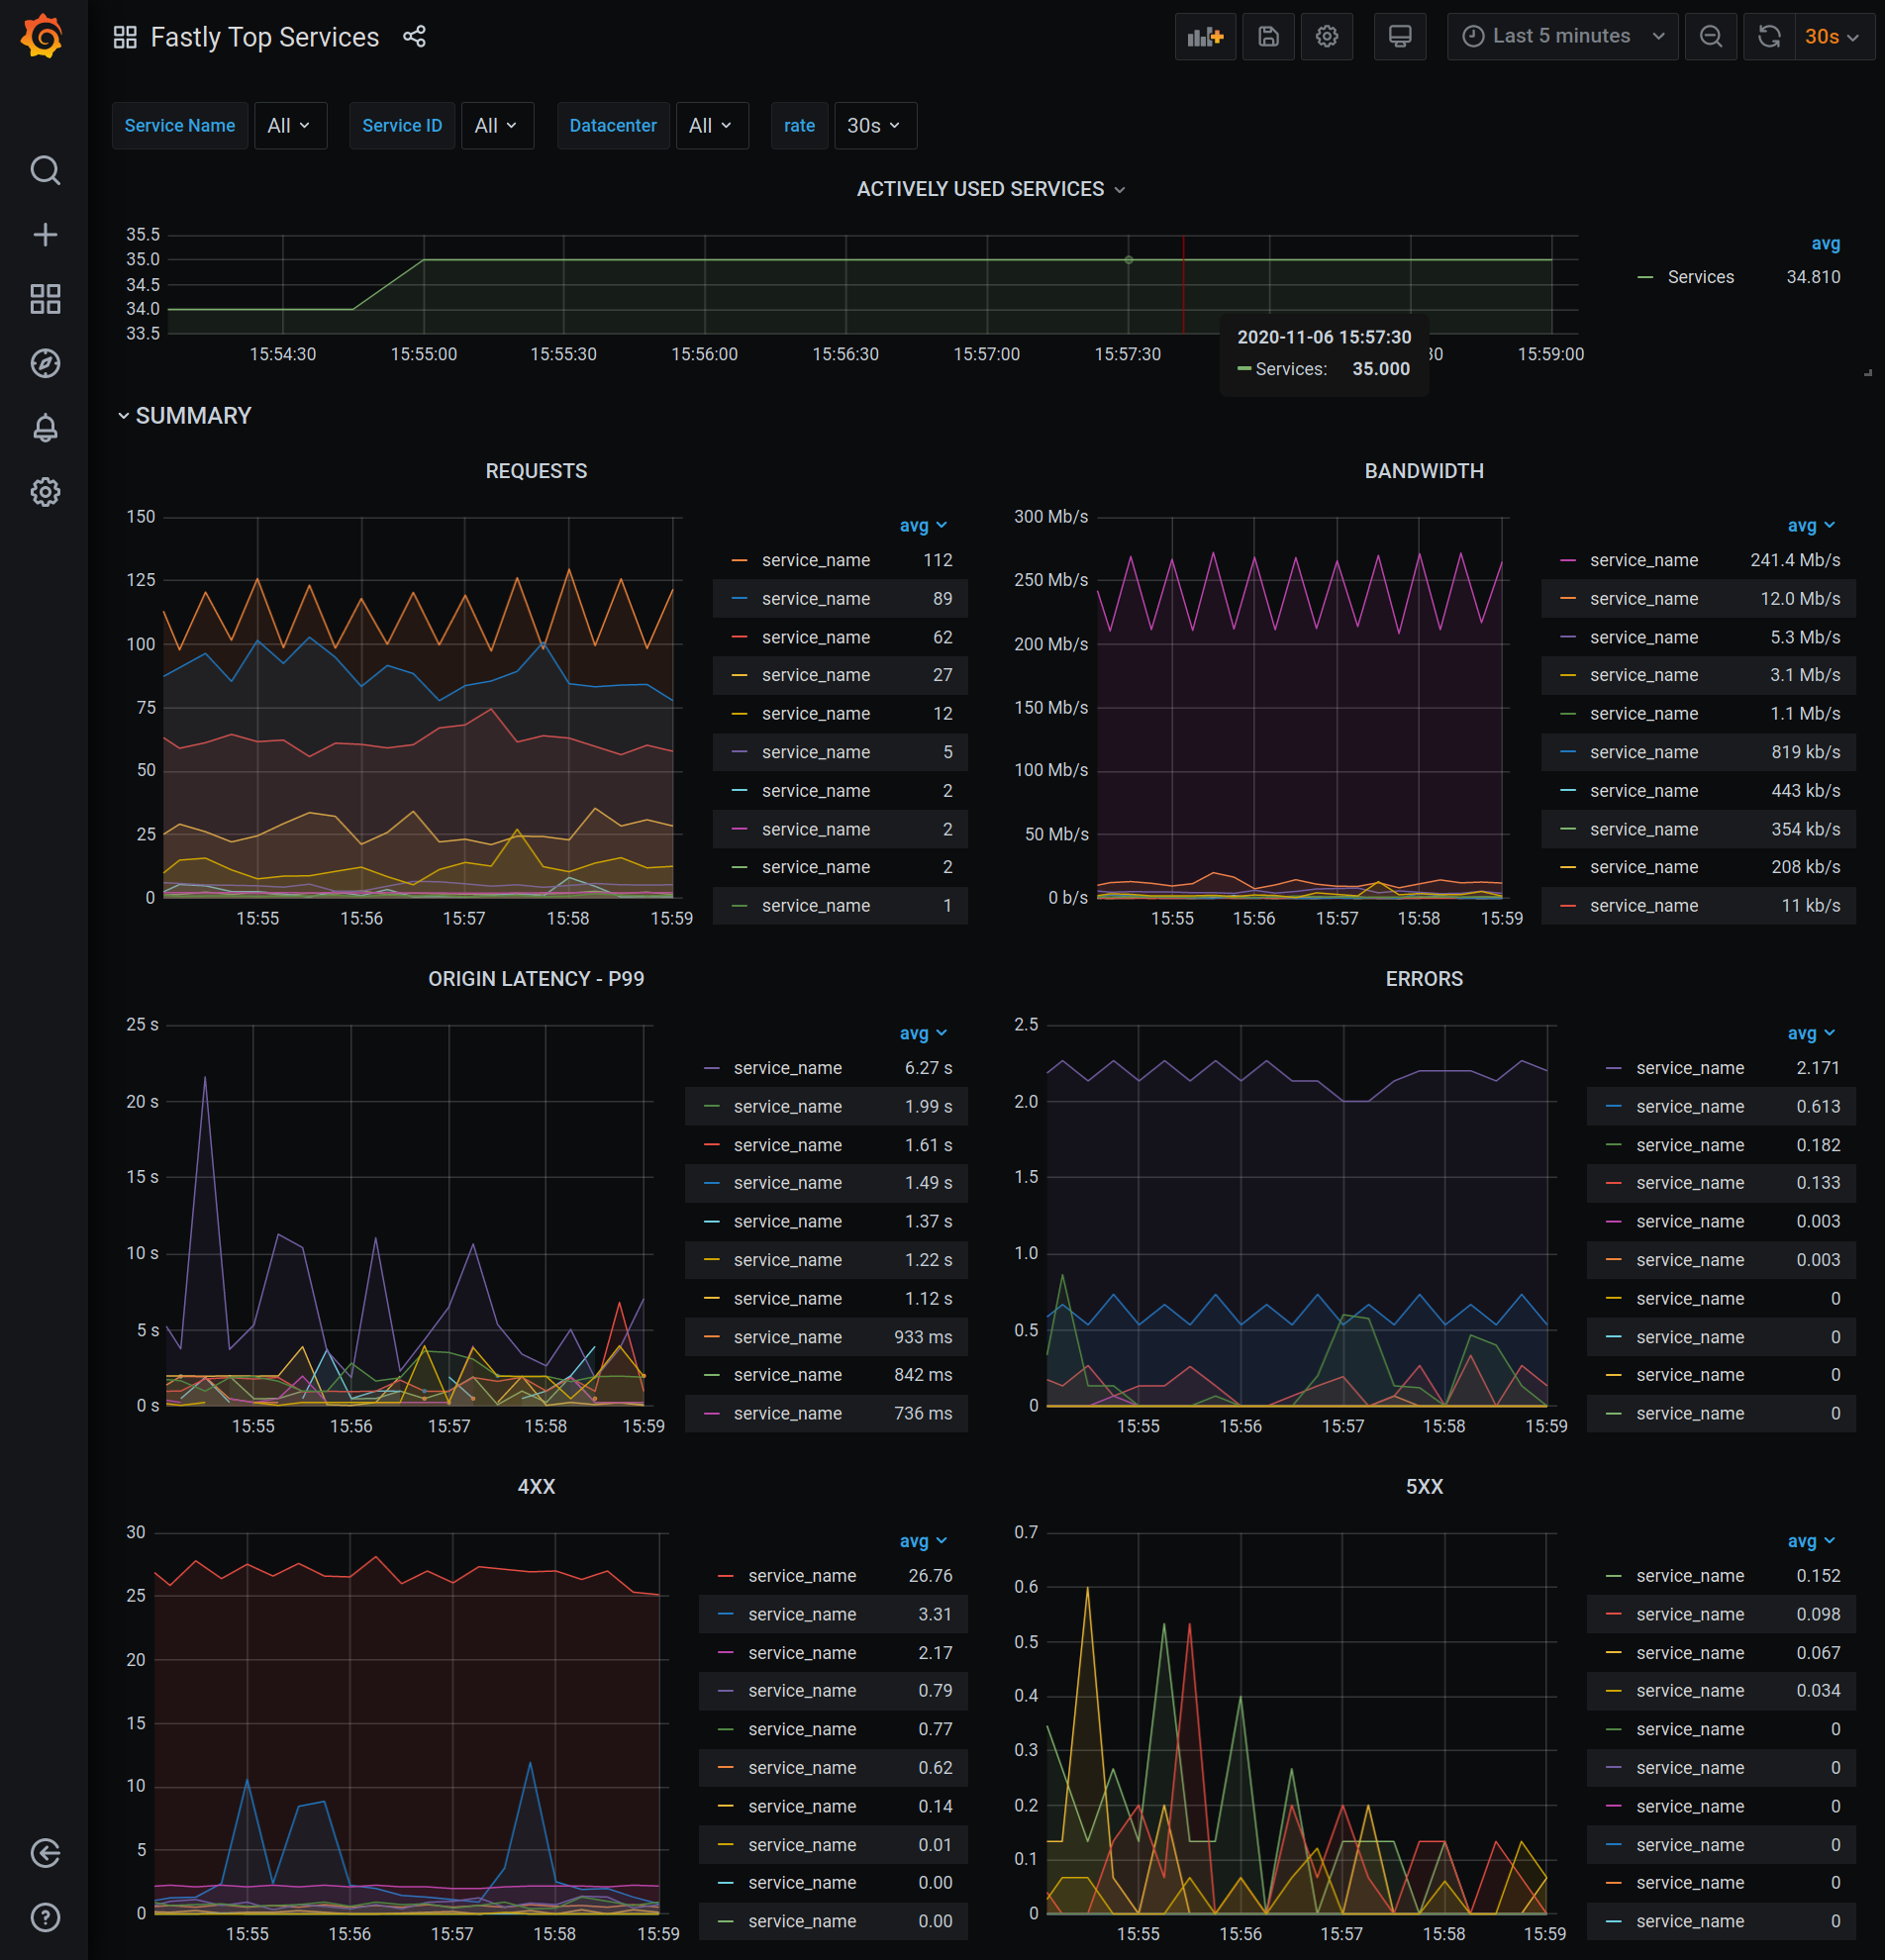
Task: Save the dashboard with the disk icon
Action: tap(1268, 37)
